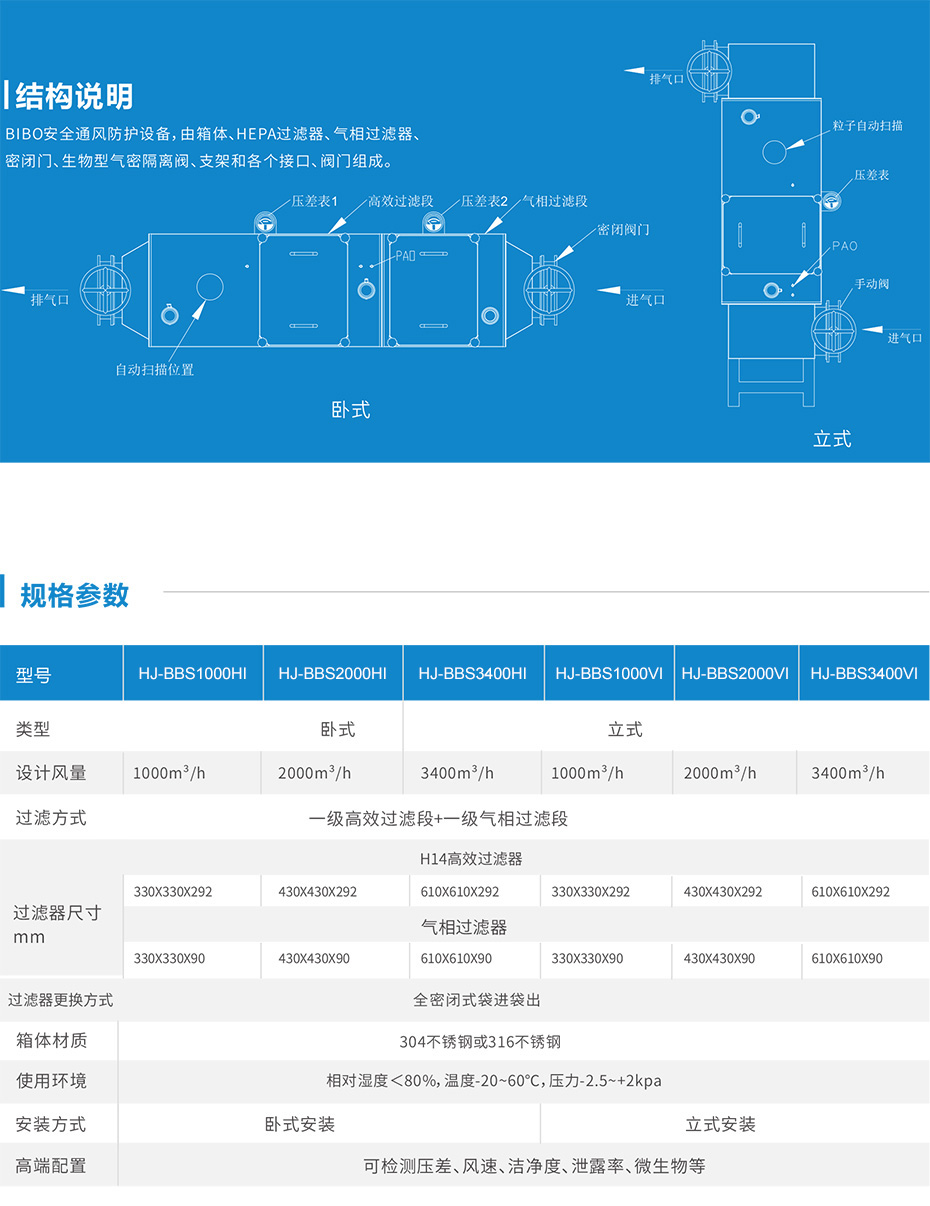Switch to the HJ-BBS1000HI column header
The image size is (930, 1206).
pyautogui.click(x=192, y=672)
